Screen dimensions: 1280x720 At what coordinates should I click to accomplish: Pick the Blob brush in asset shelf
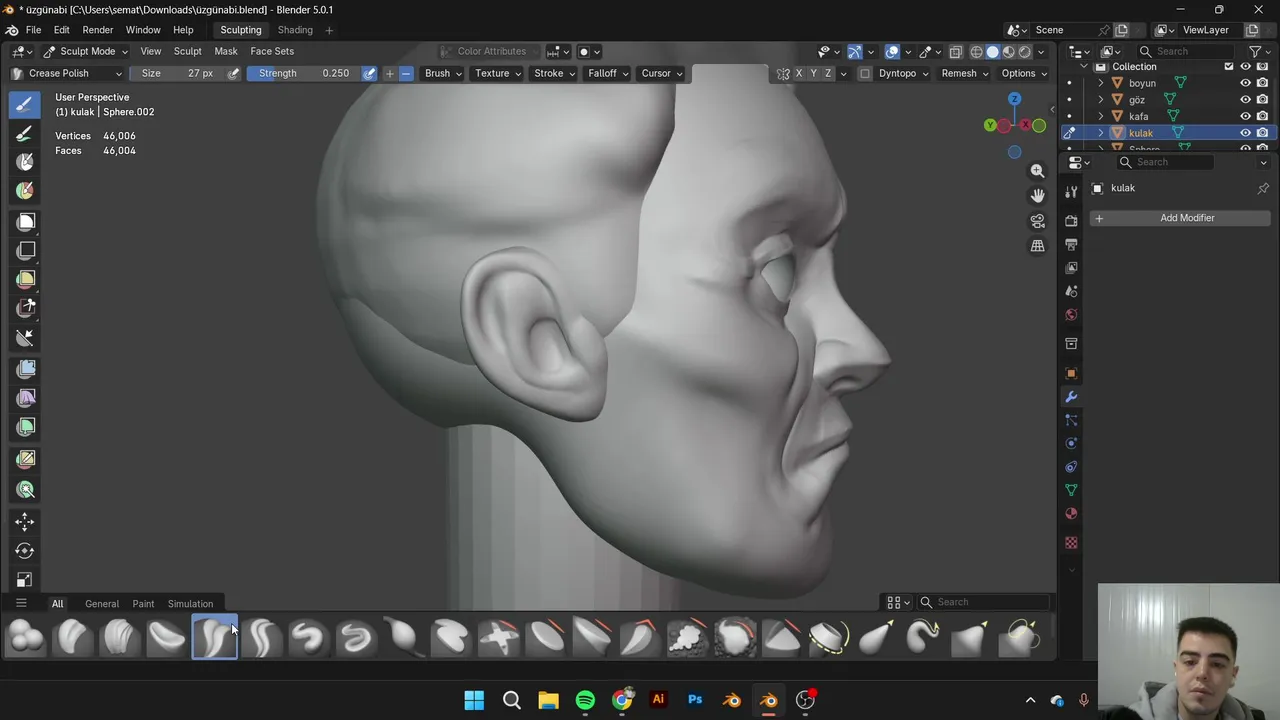[25, 637]
